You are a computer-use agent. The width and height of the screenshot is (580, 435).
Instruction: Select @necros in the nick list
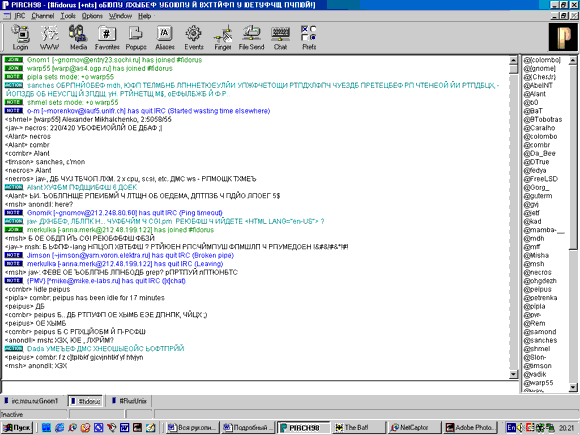coord(537,273)
